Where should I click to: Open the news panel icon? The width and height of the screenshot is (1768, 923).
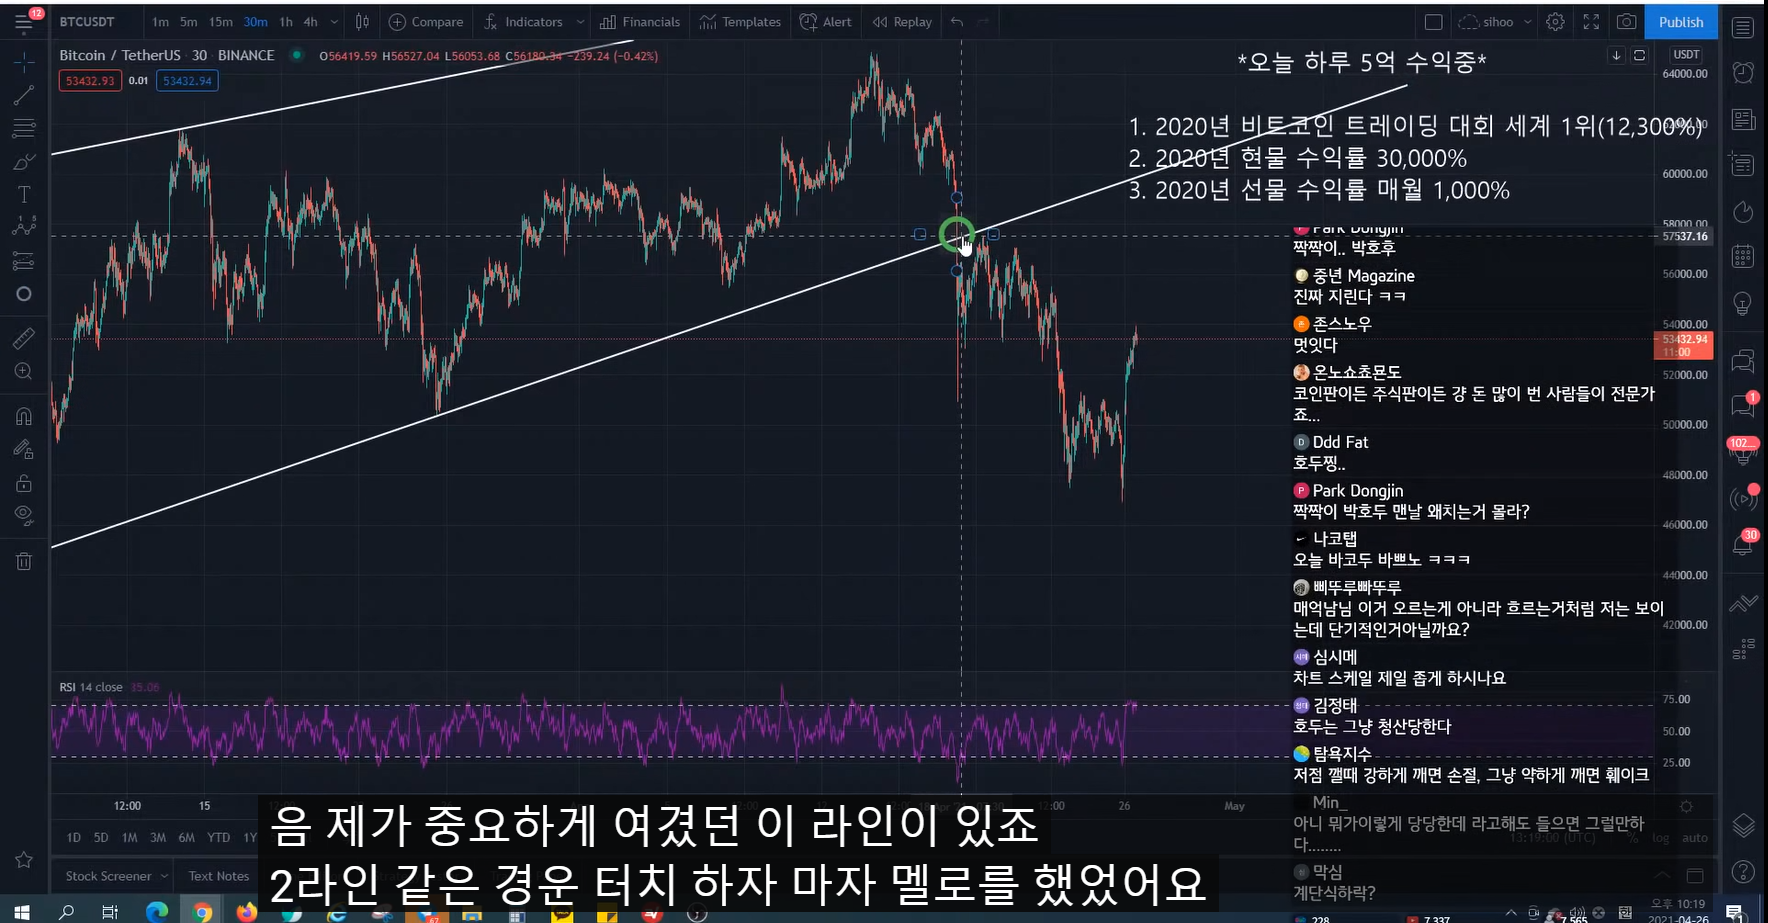tap(1743, 119)
